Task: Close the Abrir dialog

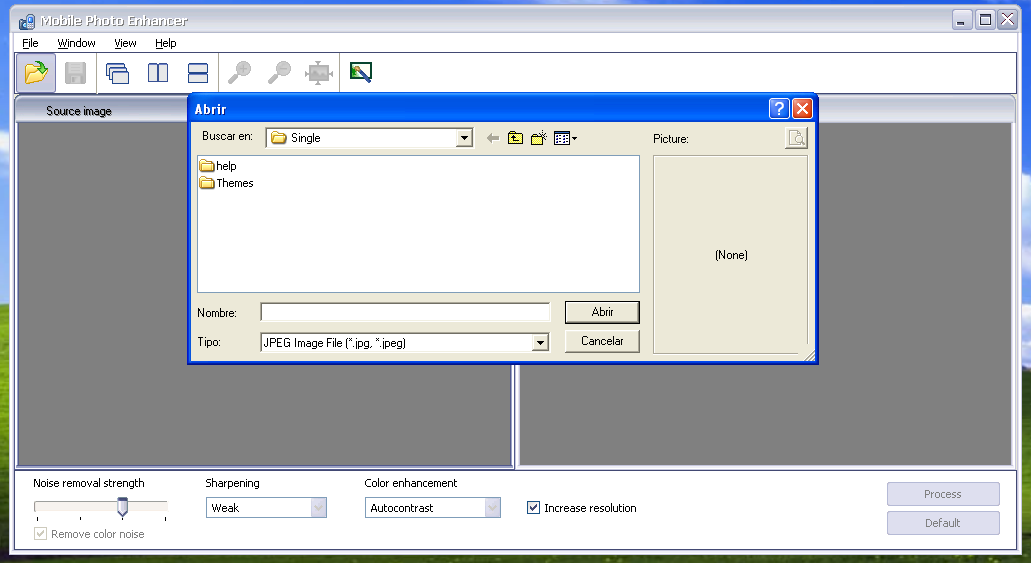Action: point(802,109)
